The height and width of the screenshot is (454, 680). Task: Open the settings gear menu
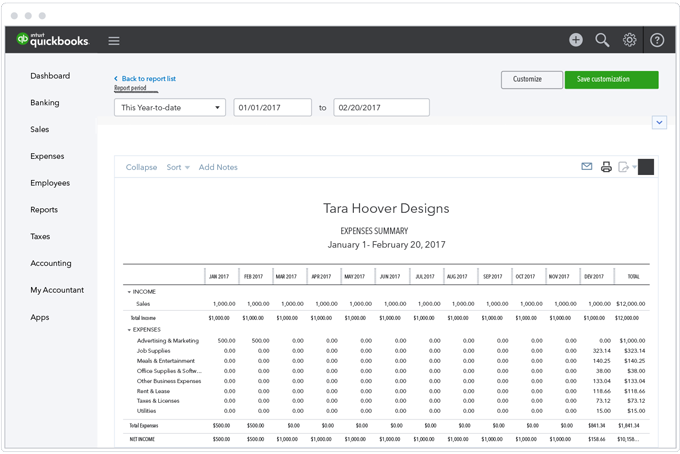click(630, 40)
